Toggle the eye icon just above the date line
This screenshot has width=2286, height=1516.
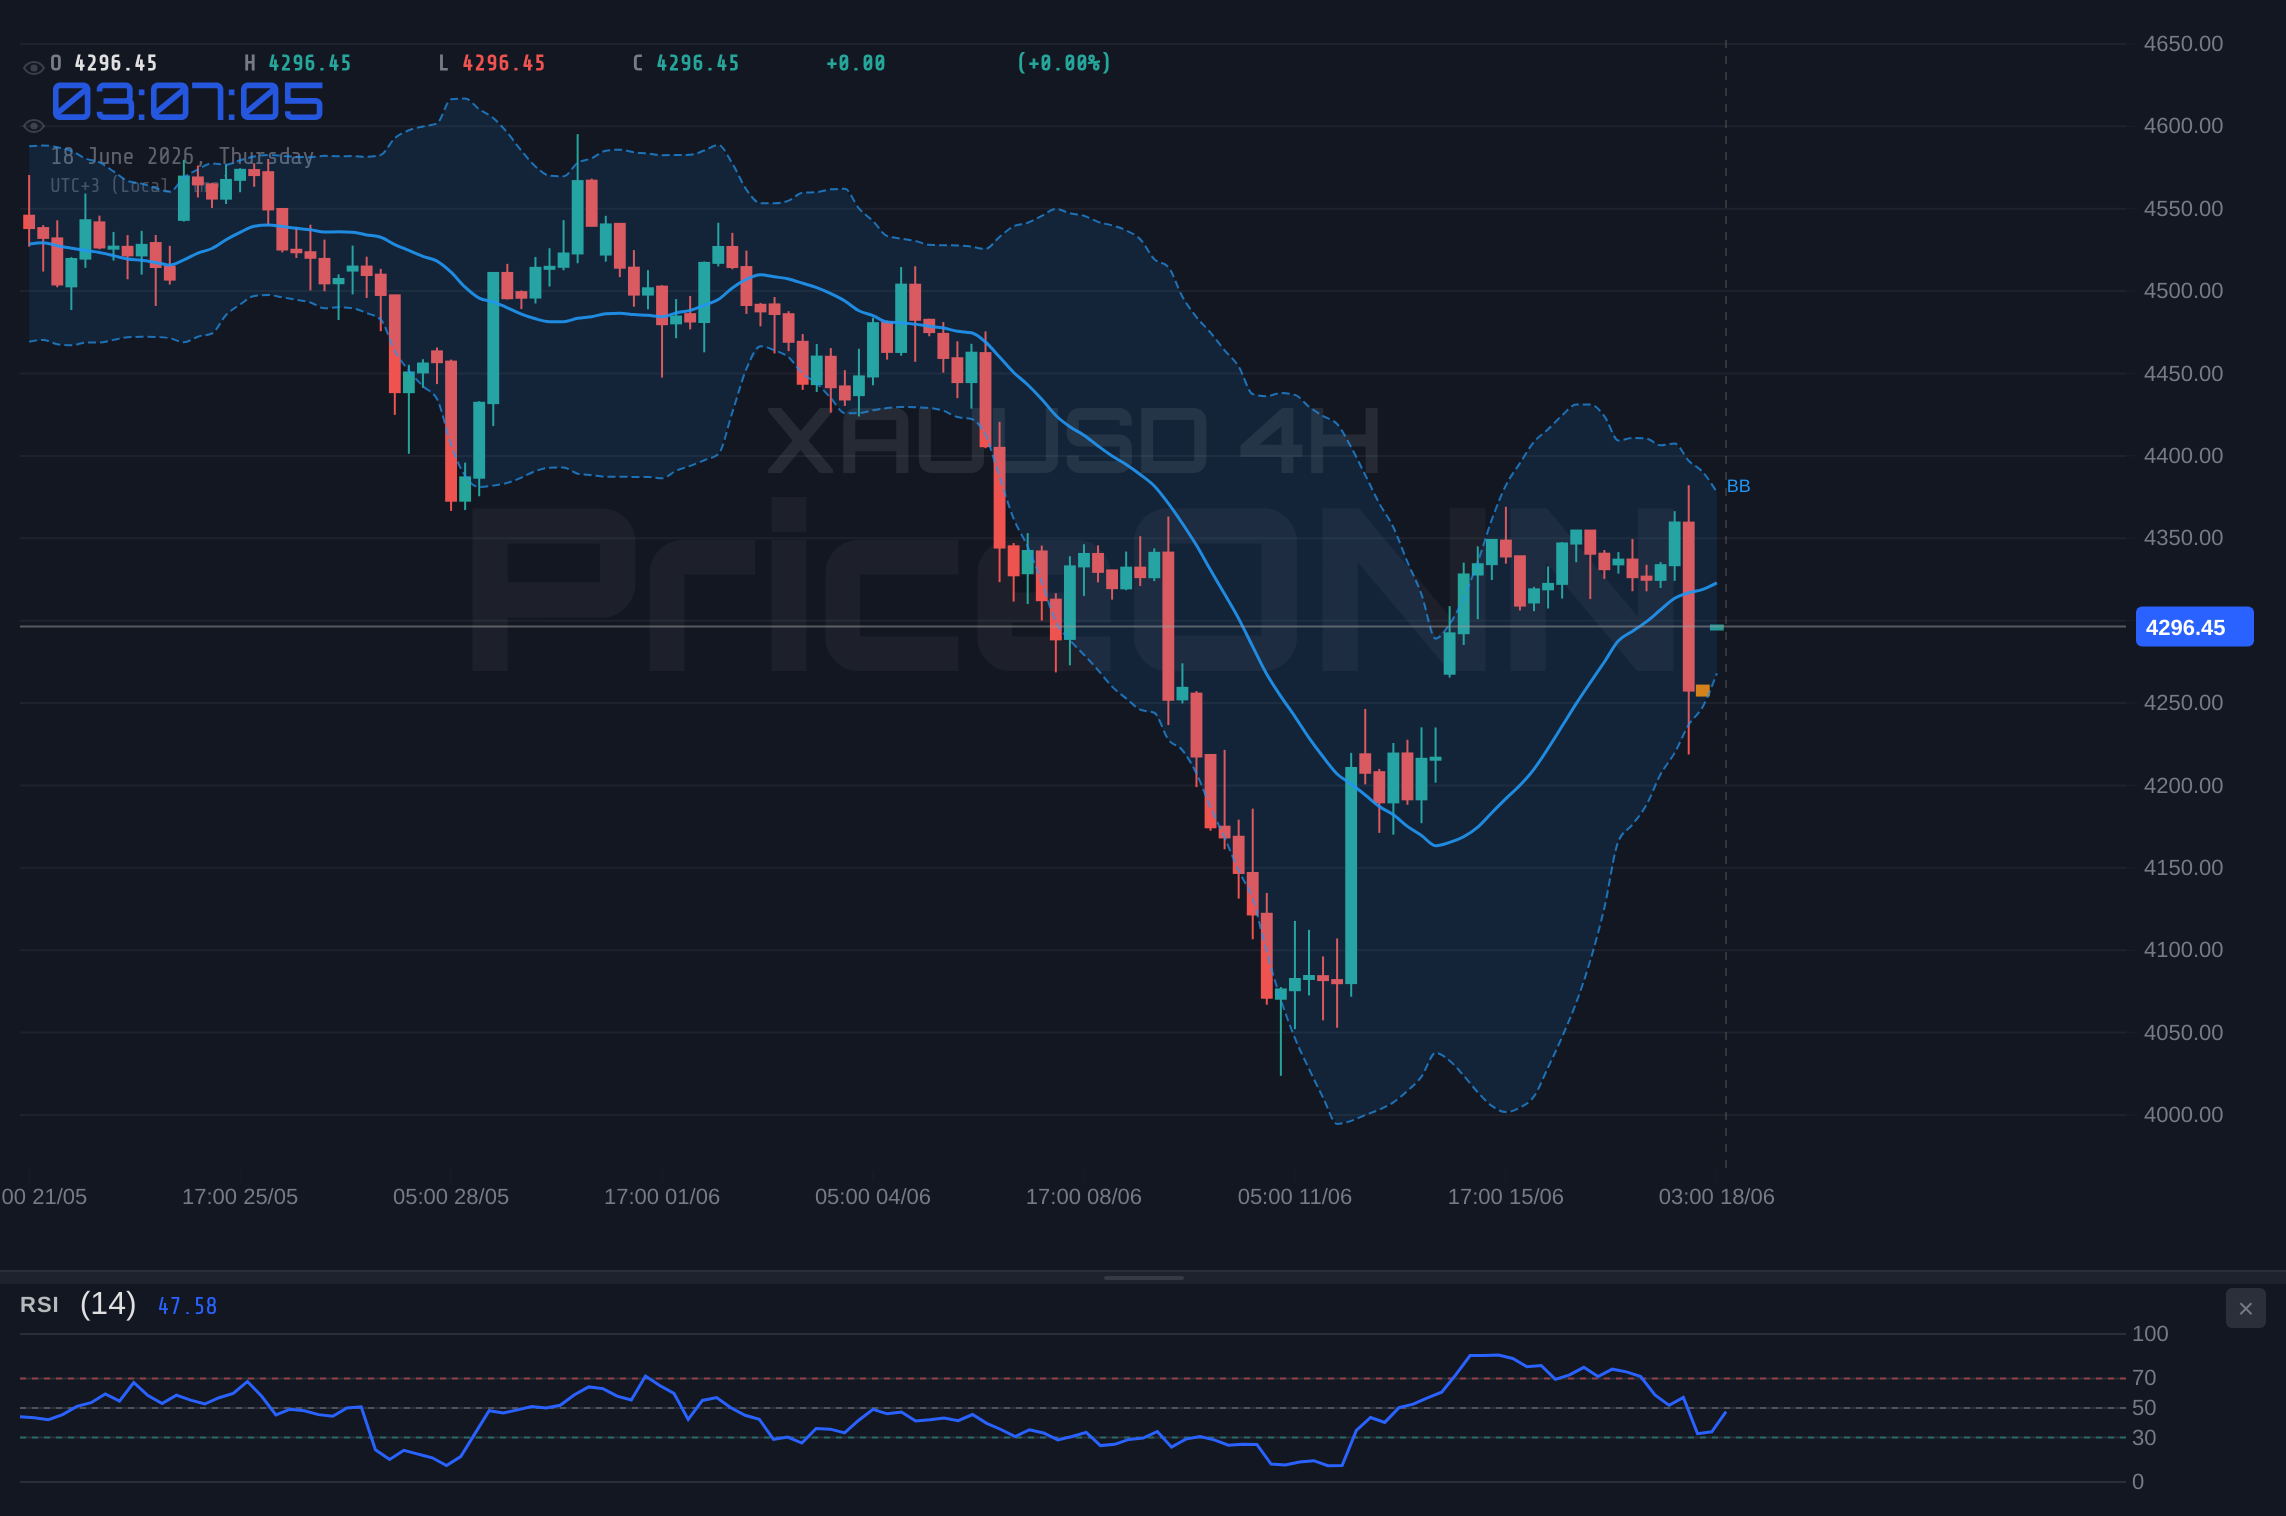coord(33,126)
